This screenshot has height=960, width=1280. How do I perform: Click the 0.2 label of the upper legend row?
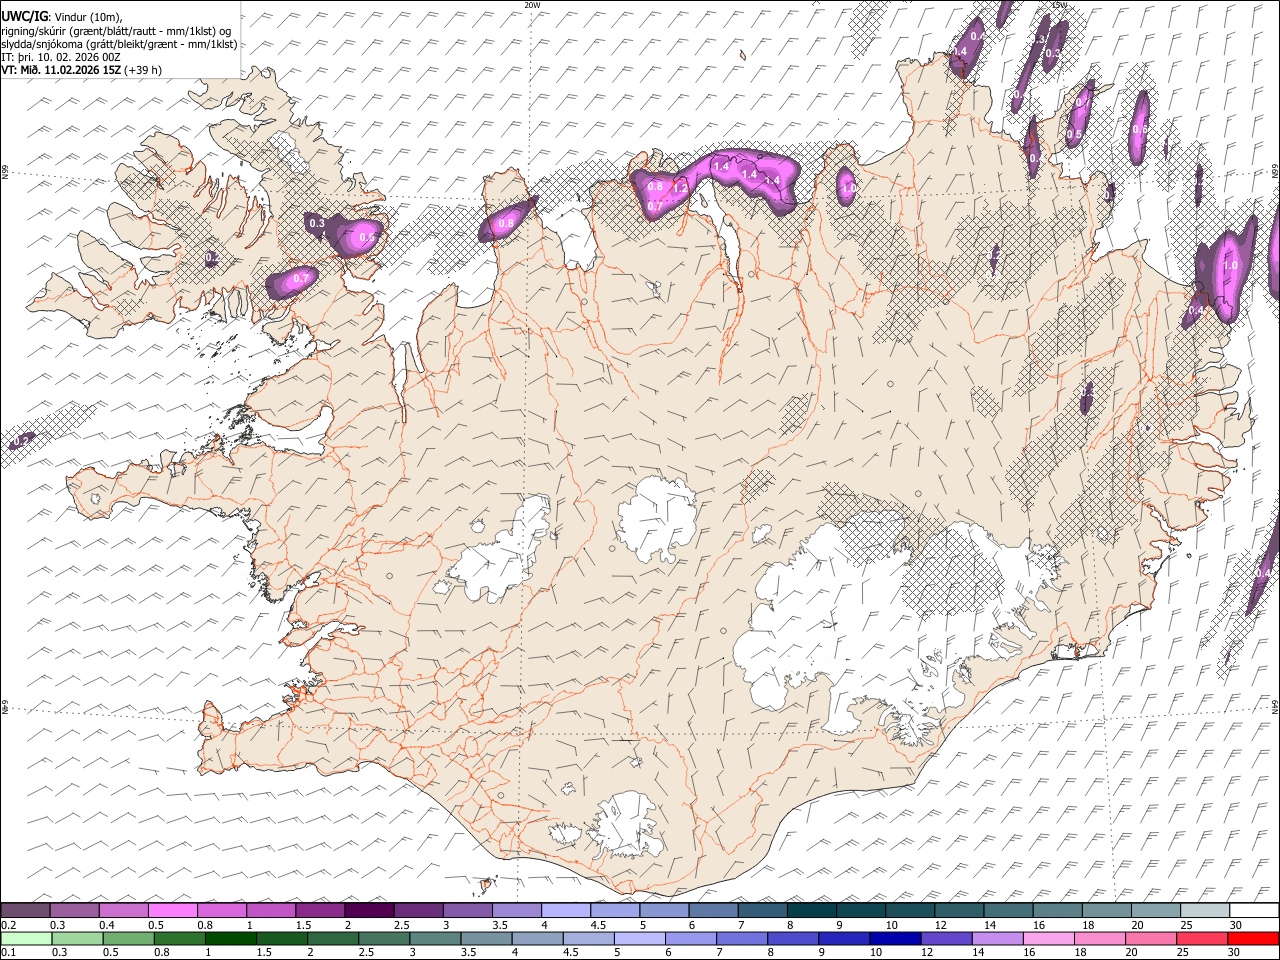point(7,925)
